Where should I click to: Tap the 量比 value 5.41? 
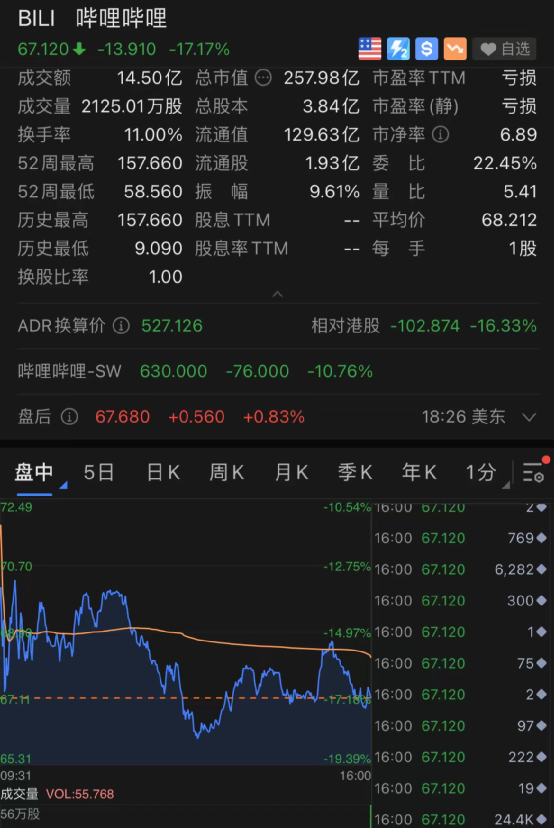pos(520,192)
